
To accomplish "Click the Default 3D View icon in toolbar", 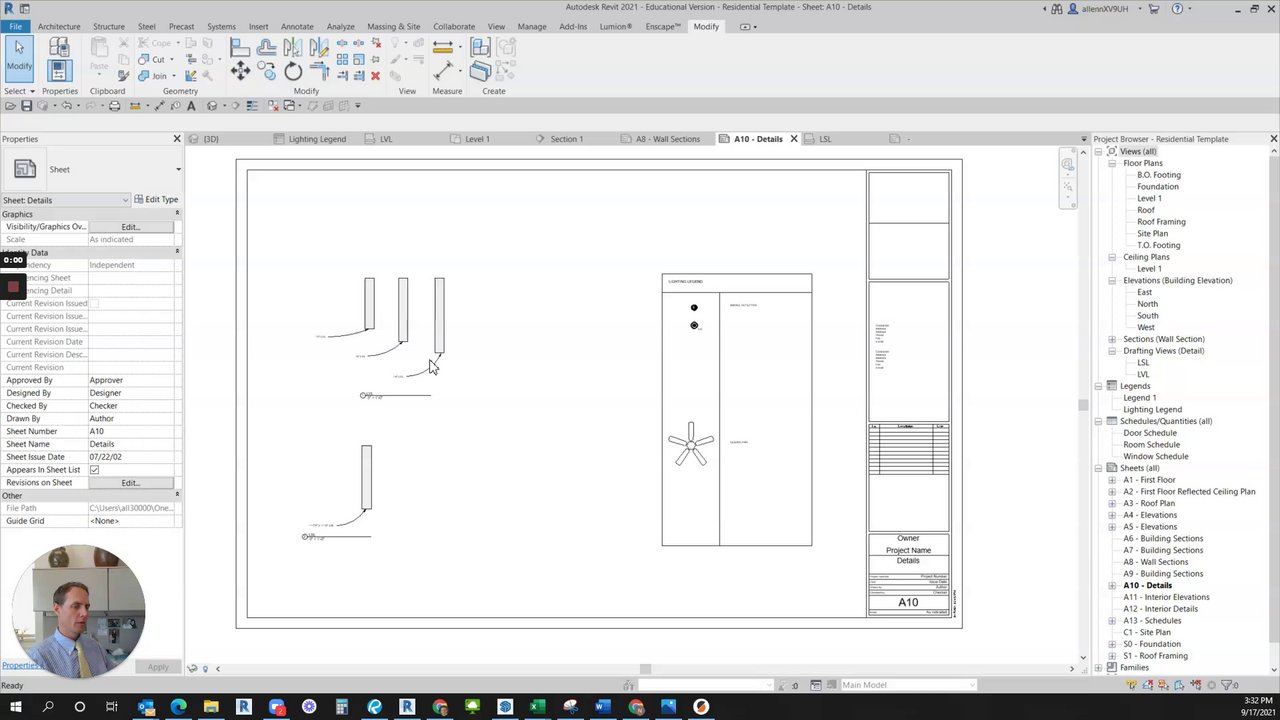I will pos(211,105).
